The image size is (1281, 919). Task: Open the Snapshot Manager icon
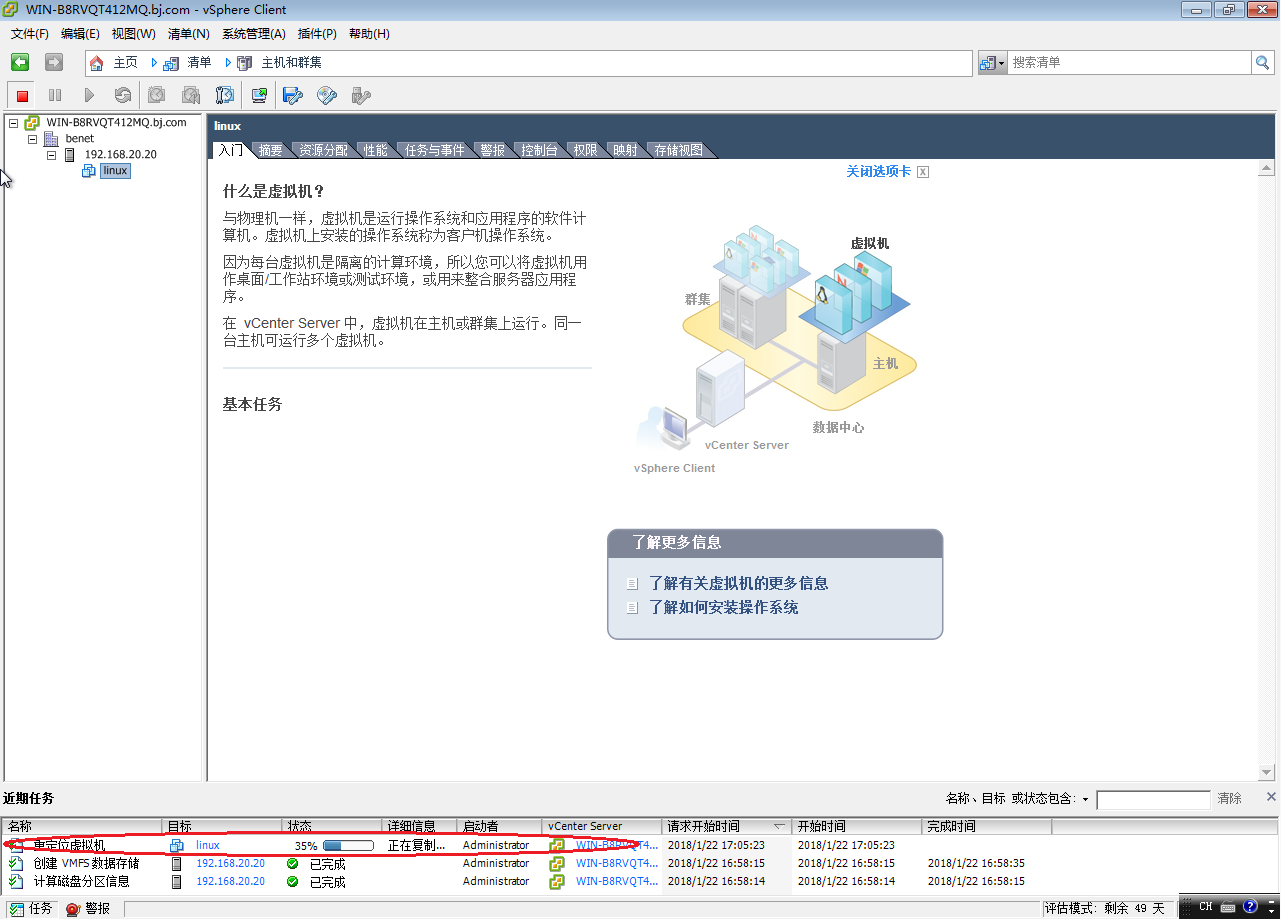pos(224,95)
